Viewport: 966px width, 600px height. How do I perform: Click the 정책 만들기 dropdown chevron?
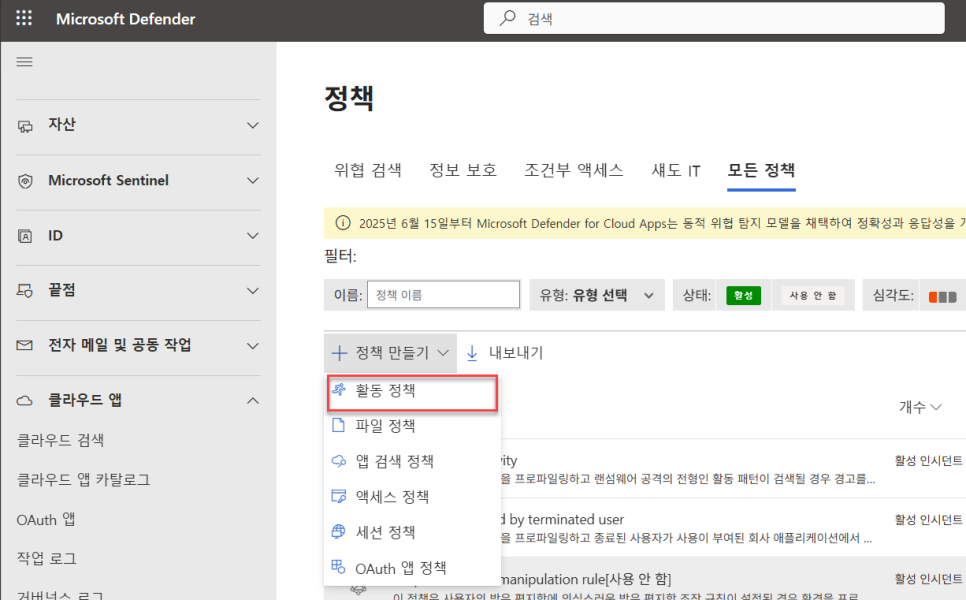(443, 353)
